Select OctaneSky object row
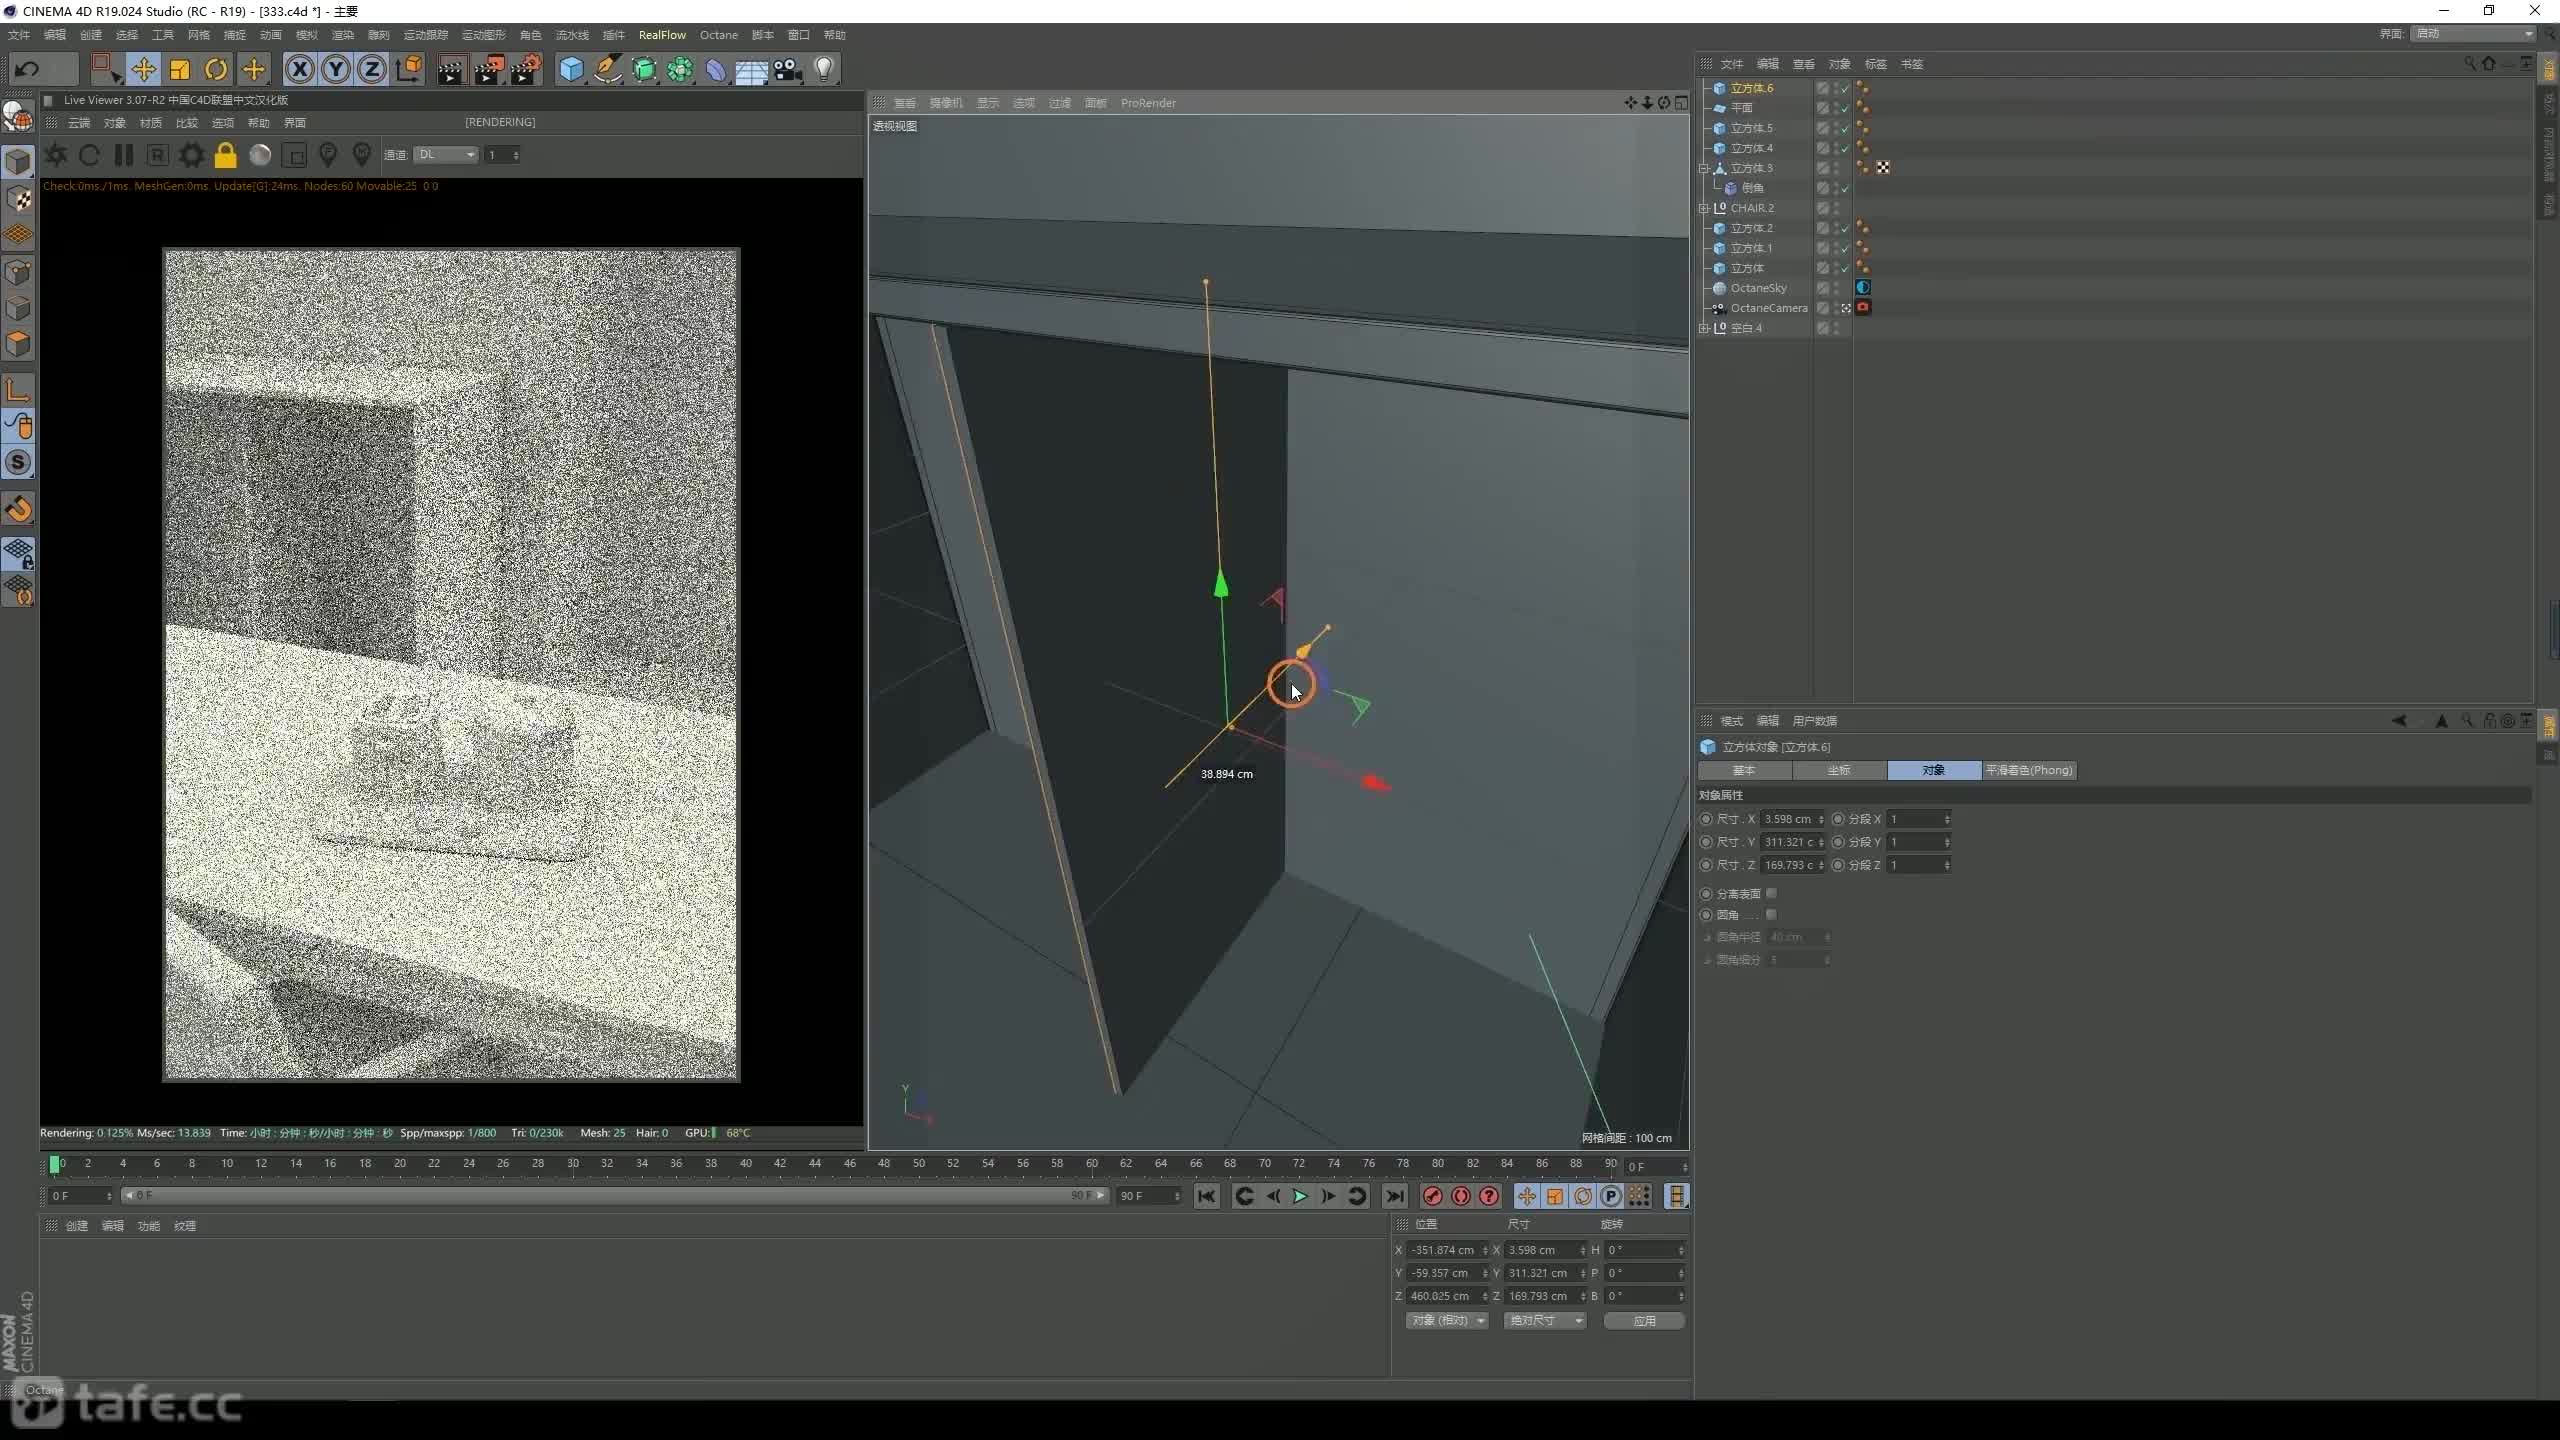2560x1440 pixels. 1758,288
